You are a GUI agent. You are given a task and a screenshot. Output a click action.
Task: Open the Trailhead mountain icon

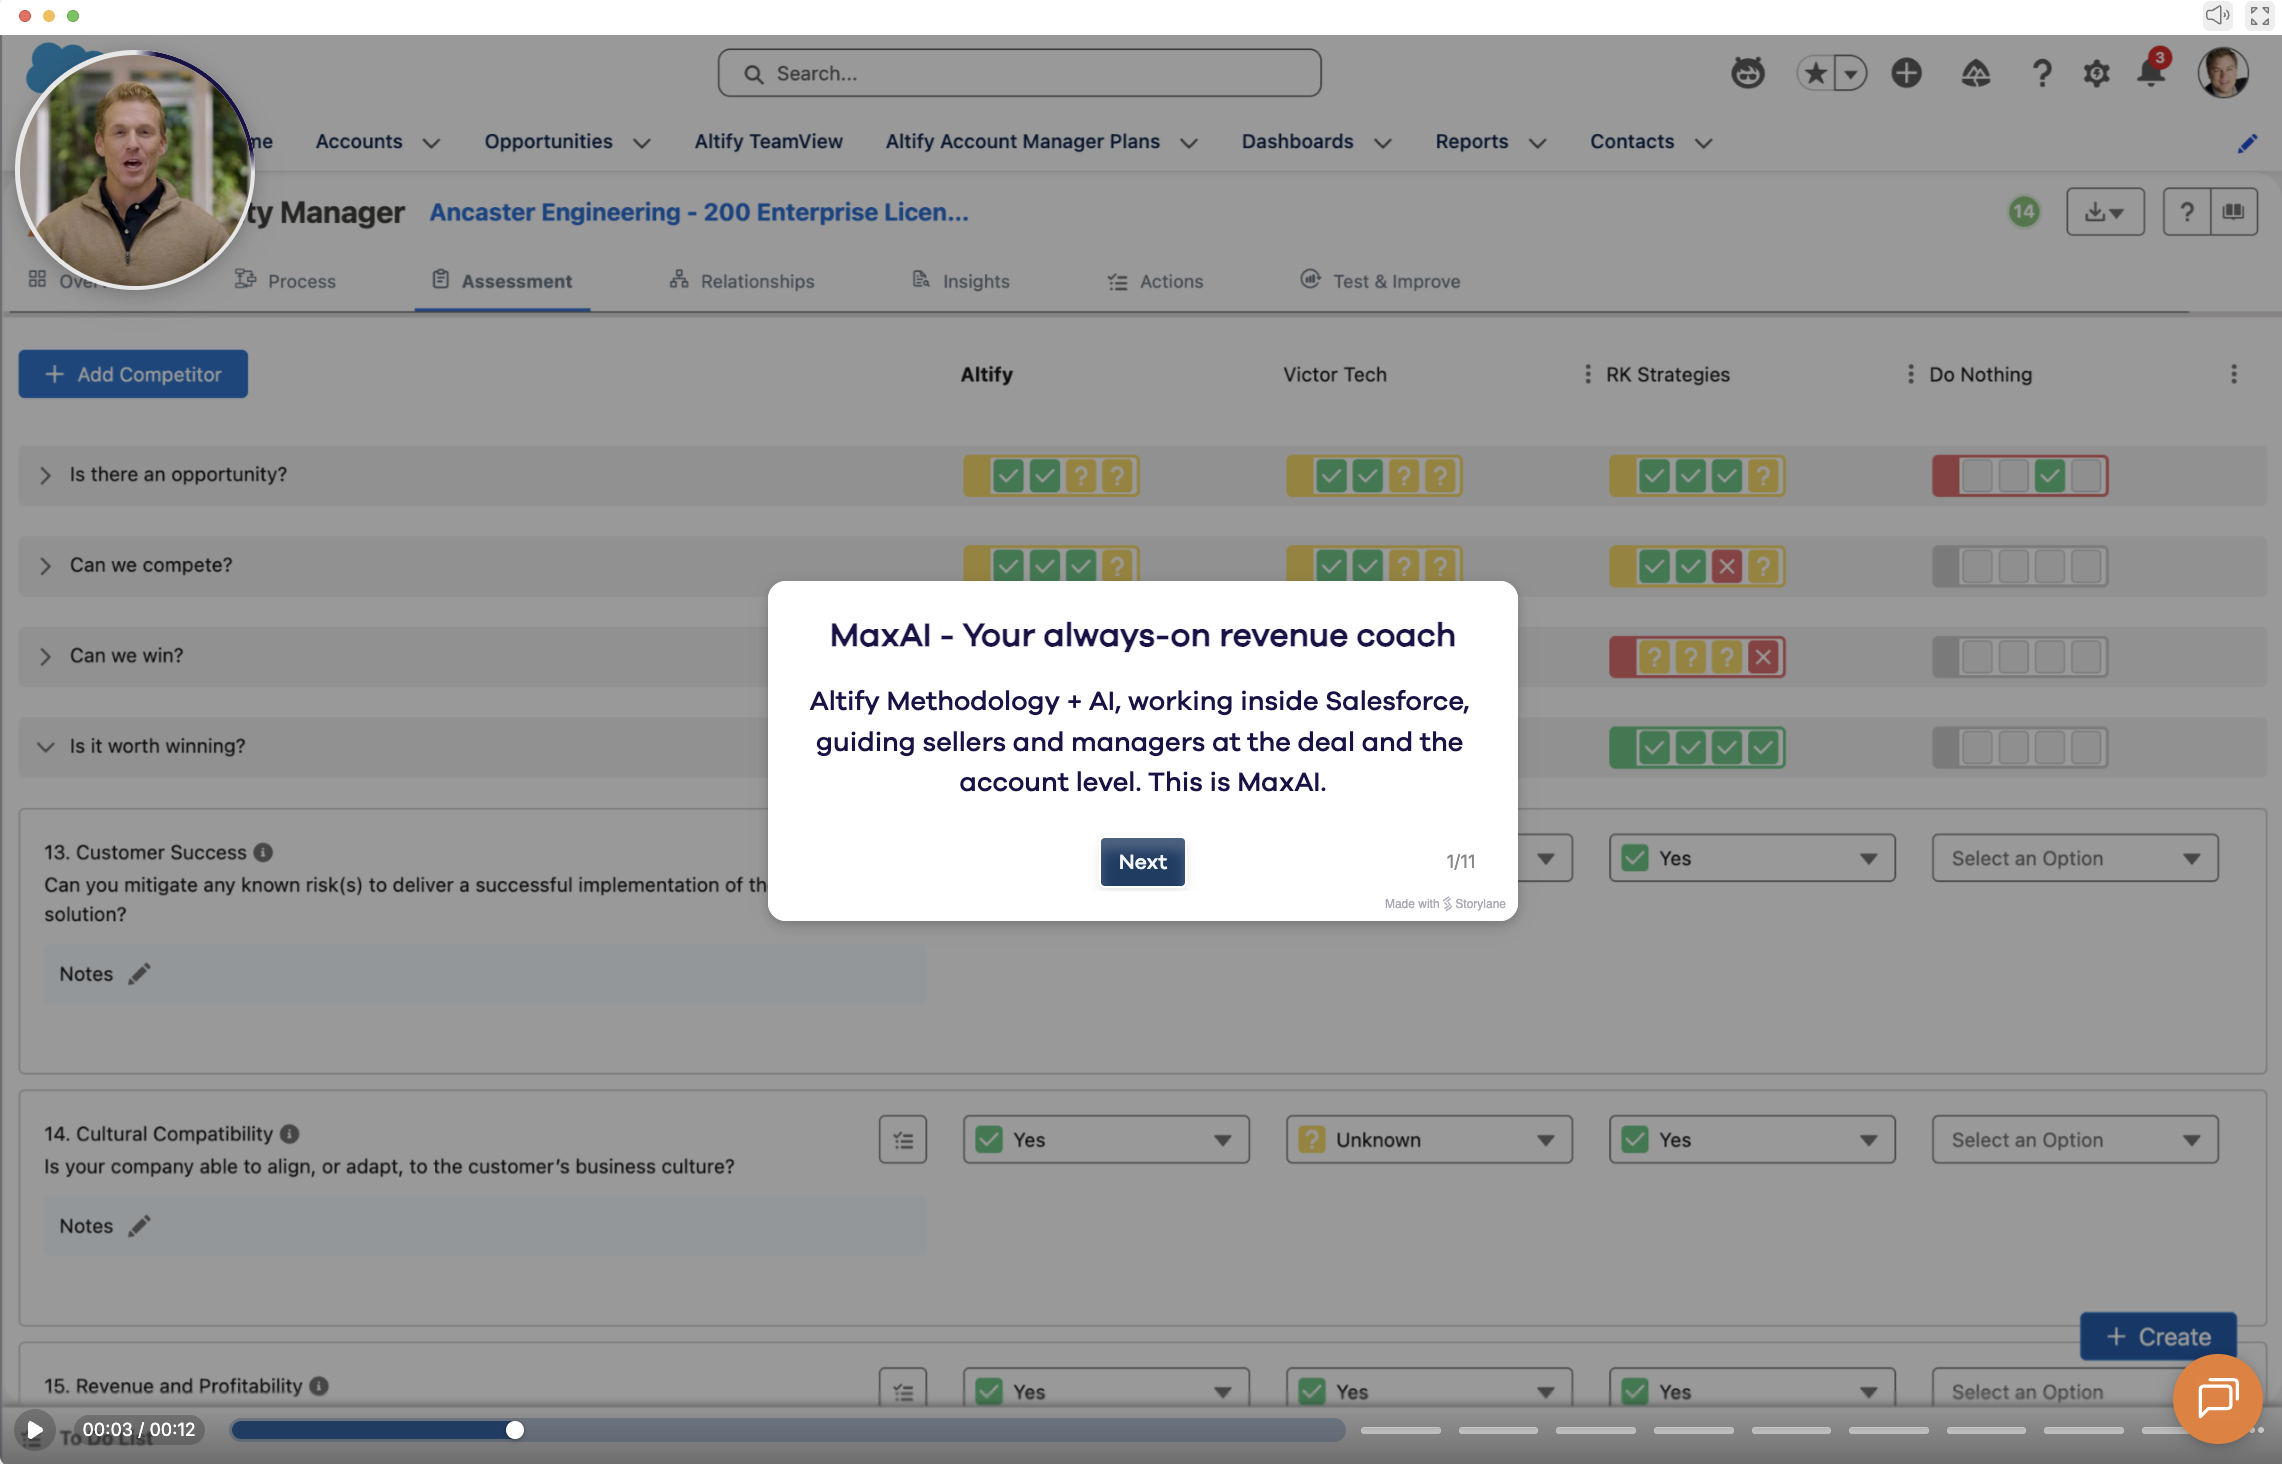(x=1975, y=73)
